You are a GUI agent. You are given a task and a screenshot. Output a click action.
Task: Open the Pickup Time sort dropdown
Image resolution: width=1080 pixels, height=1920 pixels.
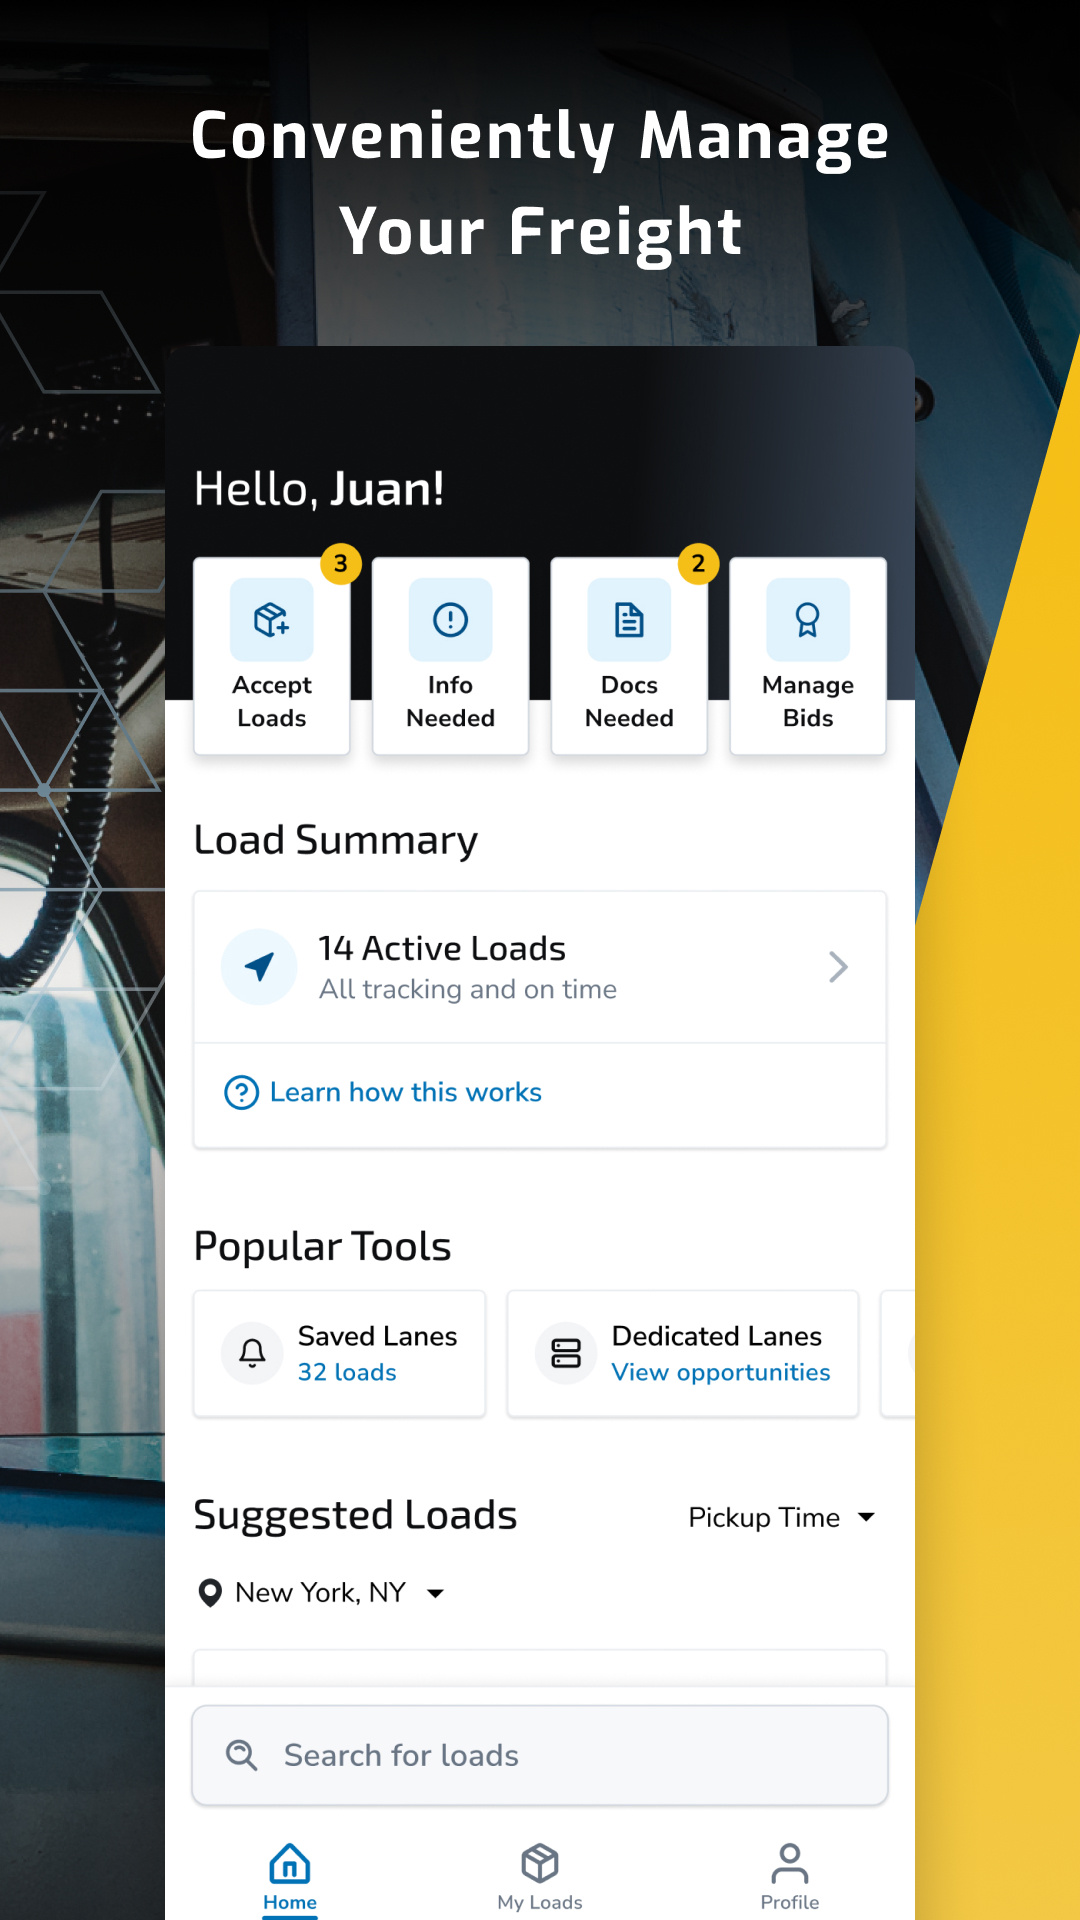(x=782, y=1517)
